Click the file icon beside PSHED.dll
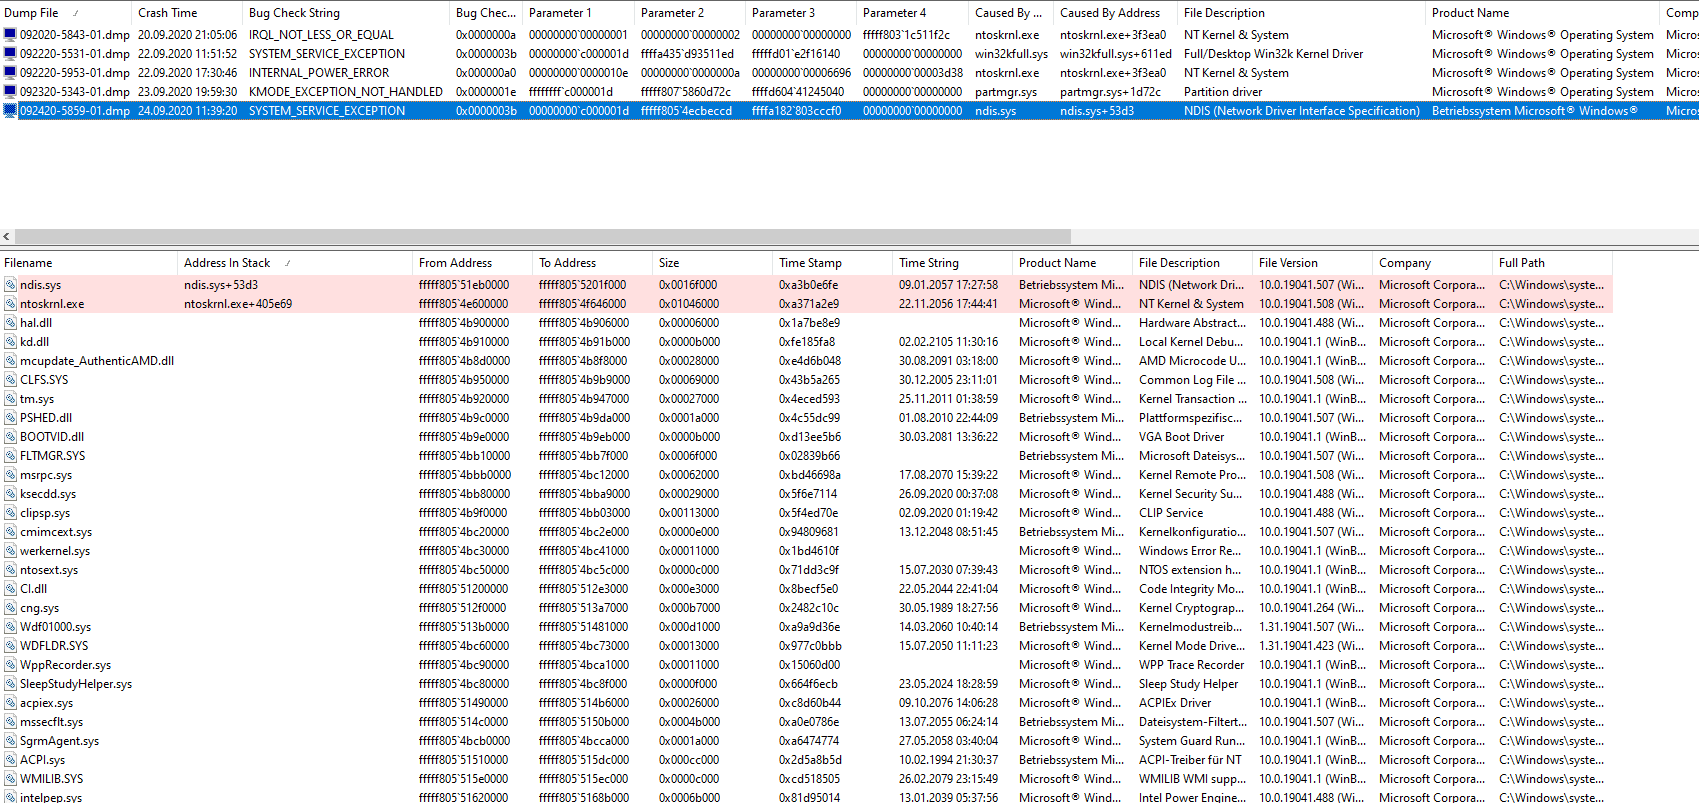 click(x=10, y=418)
